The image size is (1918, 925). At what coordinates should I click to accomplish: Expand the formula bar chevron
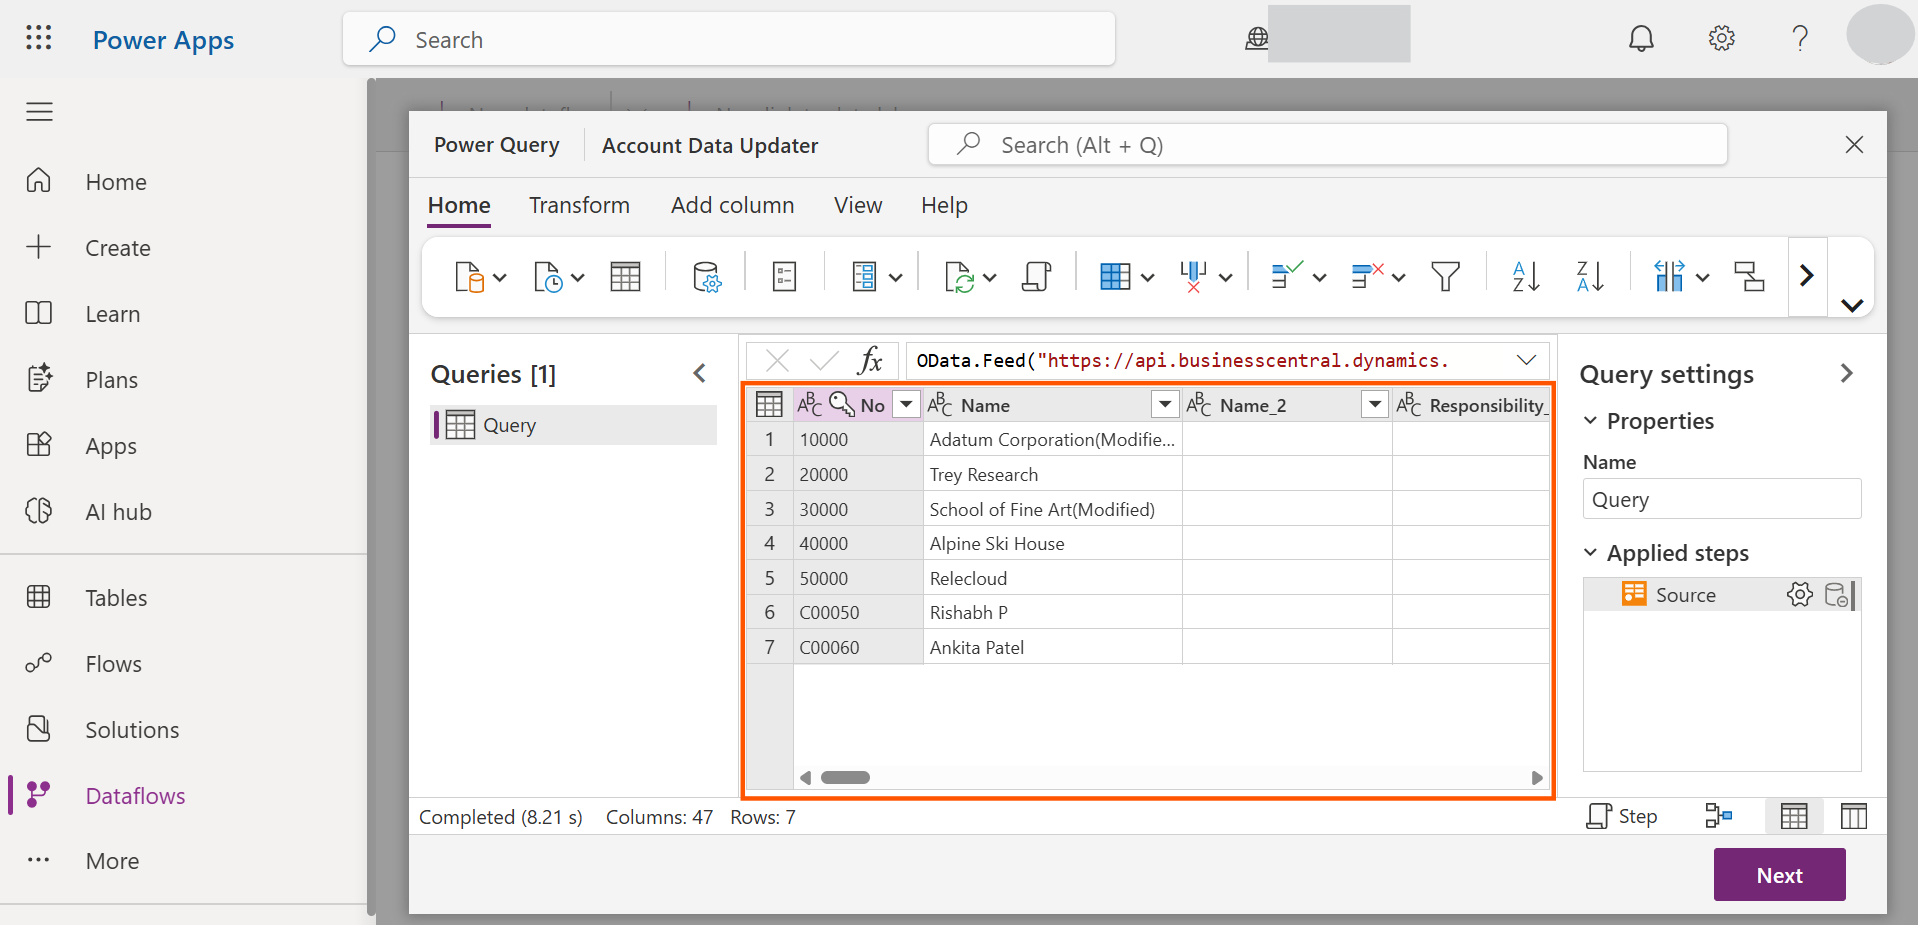pos(1526,360)
